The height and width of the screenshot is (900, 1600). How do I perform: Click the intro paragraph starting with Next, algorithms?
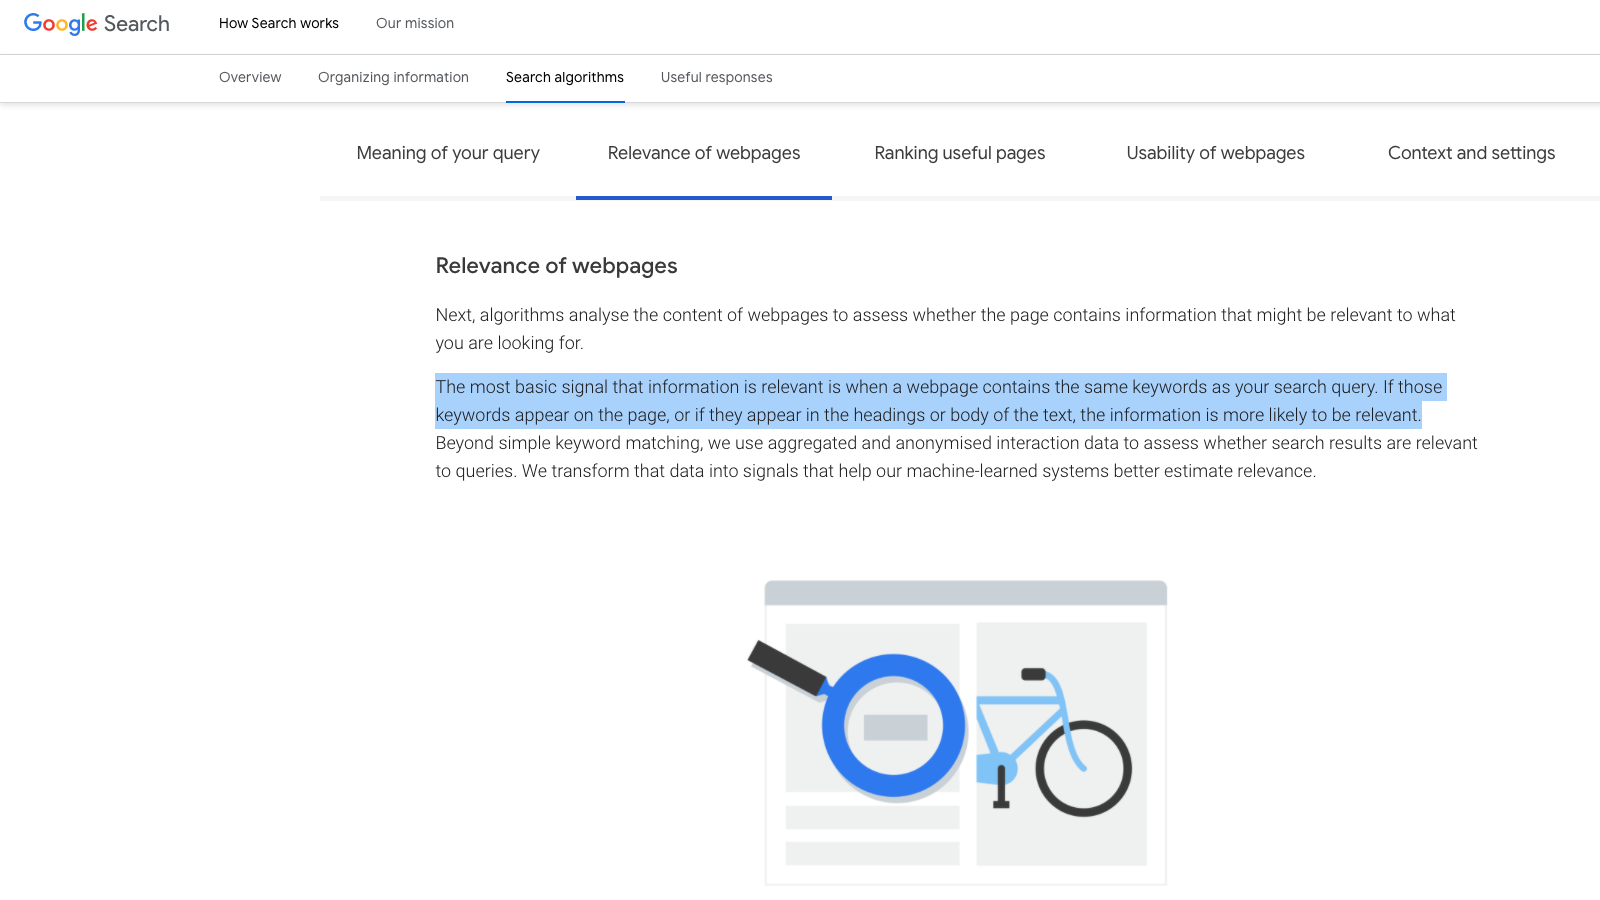tap(946, 329)
